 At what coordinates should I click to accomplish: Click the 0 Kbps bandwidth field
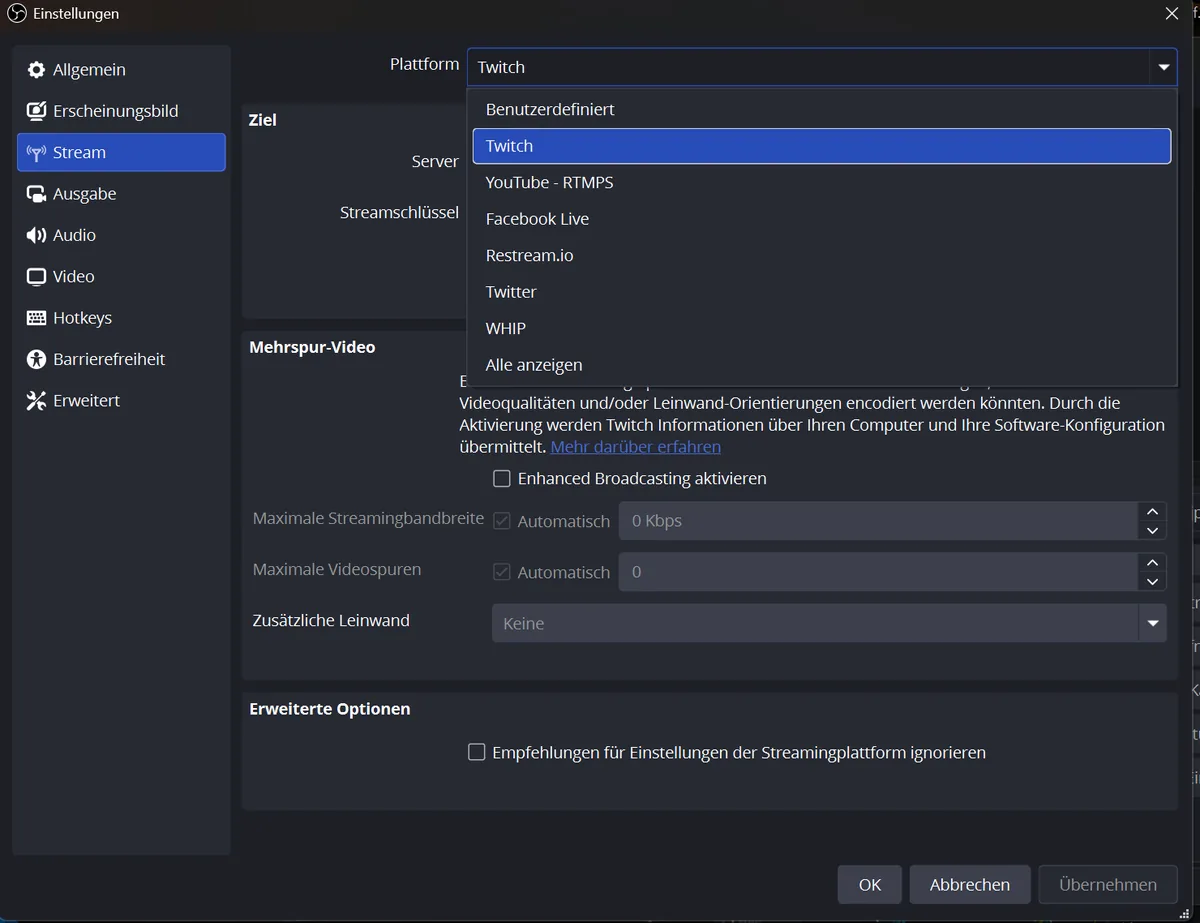click(879, 521)
